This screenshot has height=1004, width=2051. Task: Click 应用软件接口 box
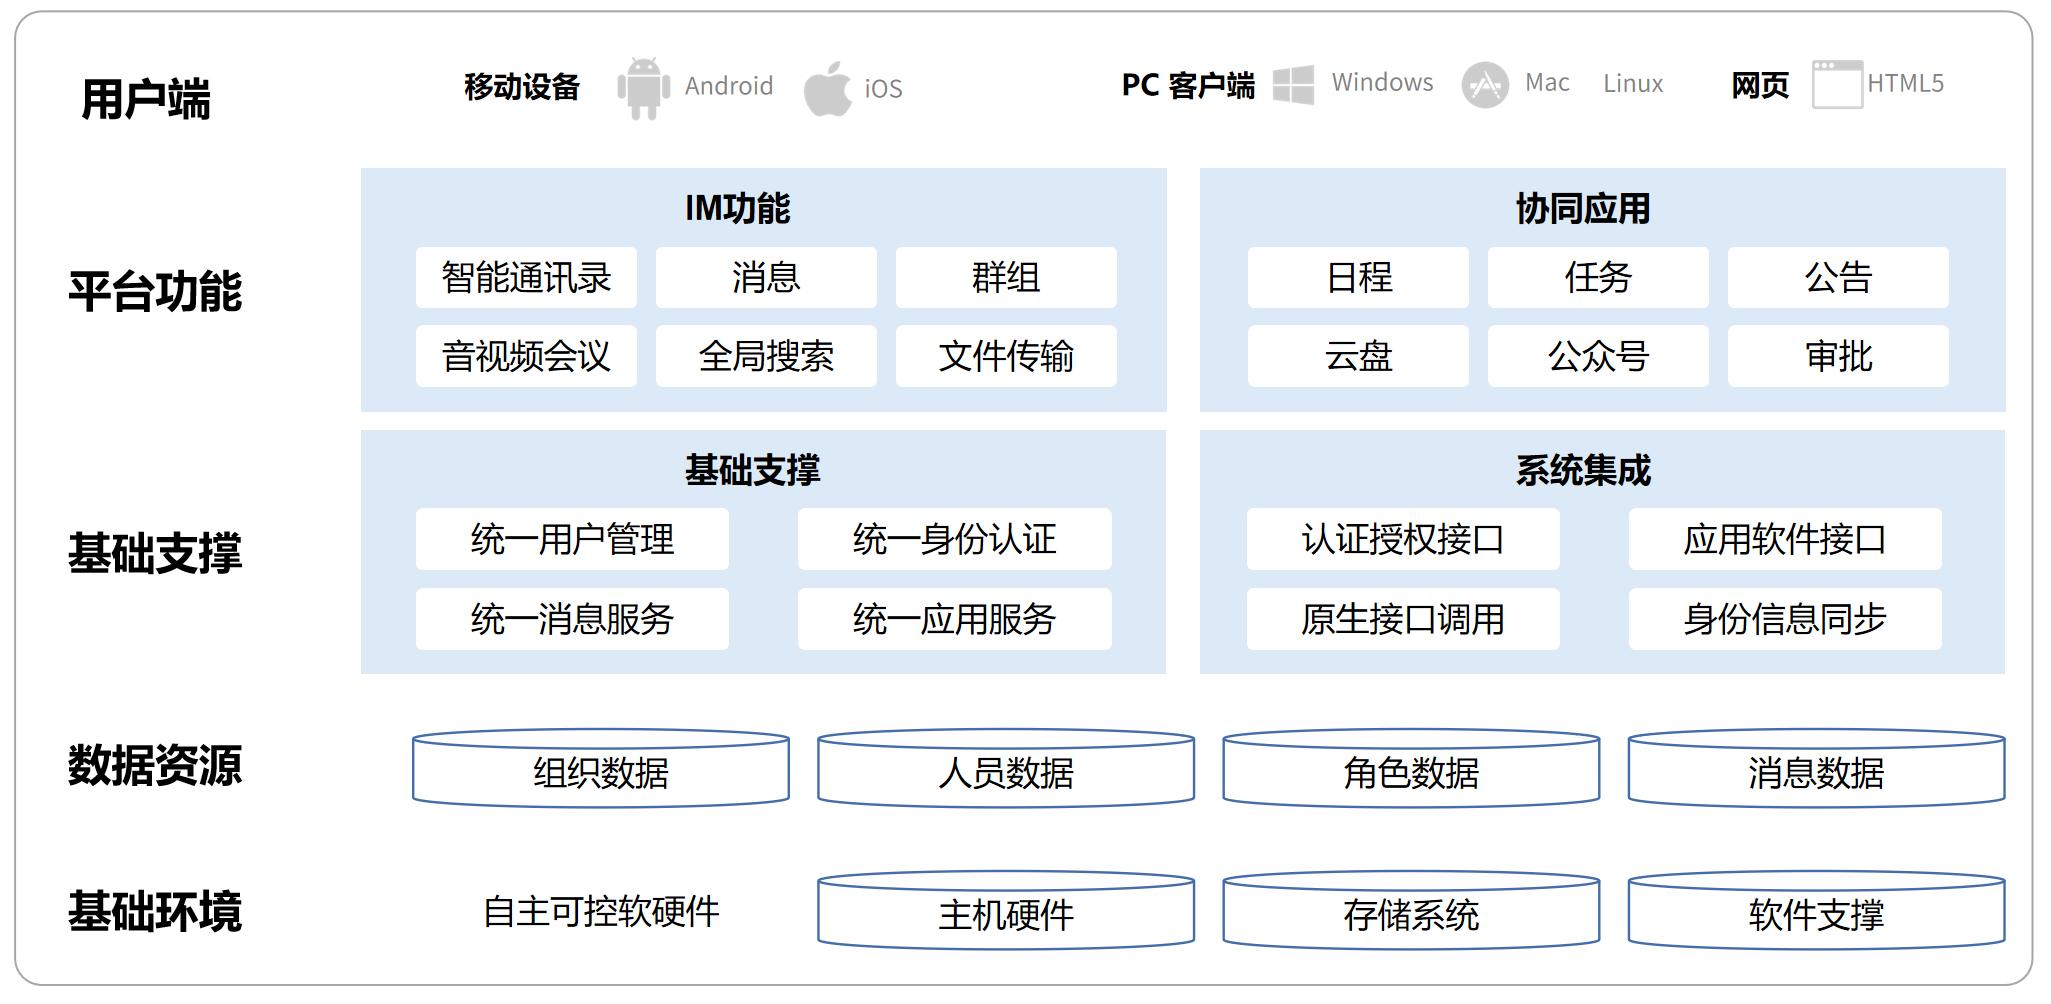[1785, 539]
